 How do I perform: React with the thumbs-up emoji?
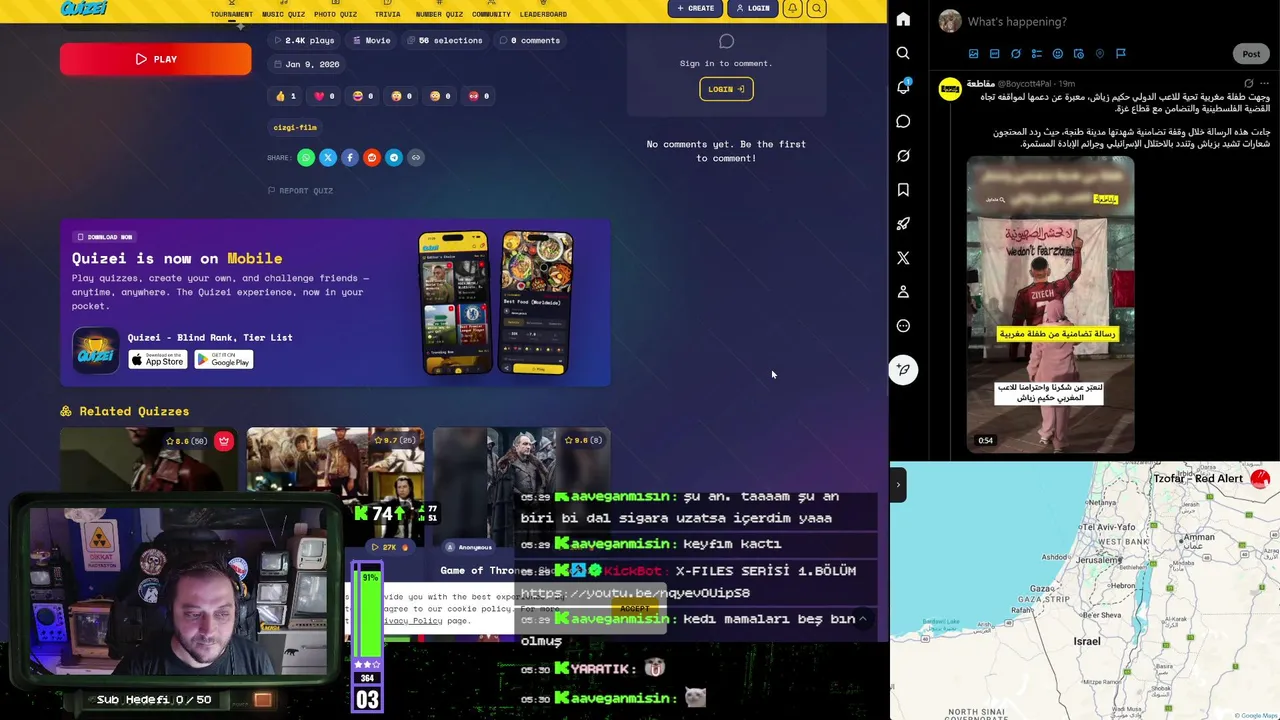pos(285,96)
